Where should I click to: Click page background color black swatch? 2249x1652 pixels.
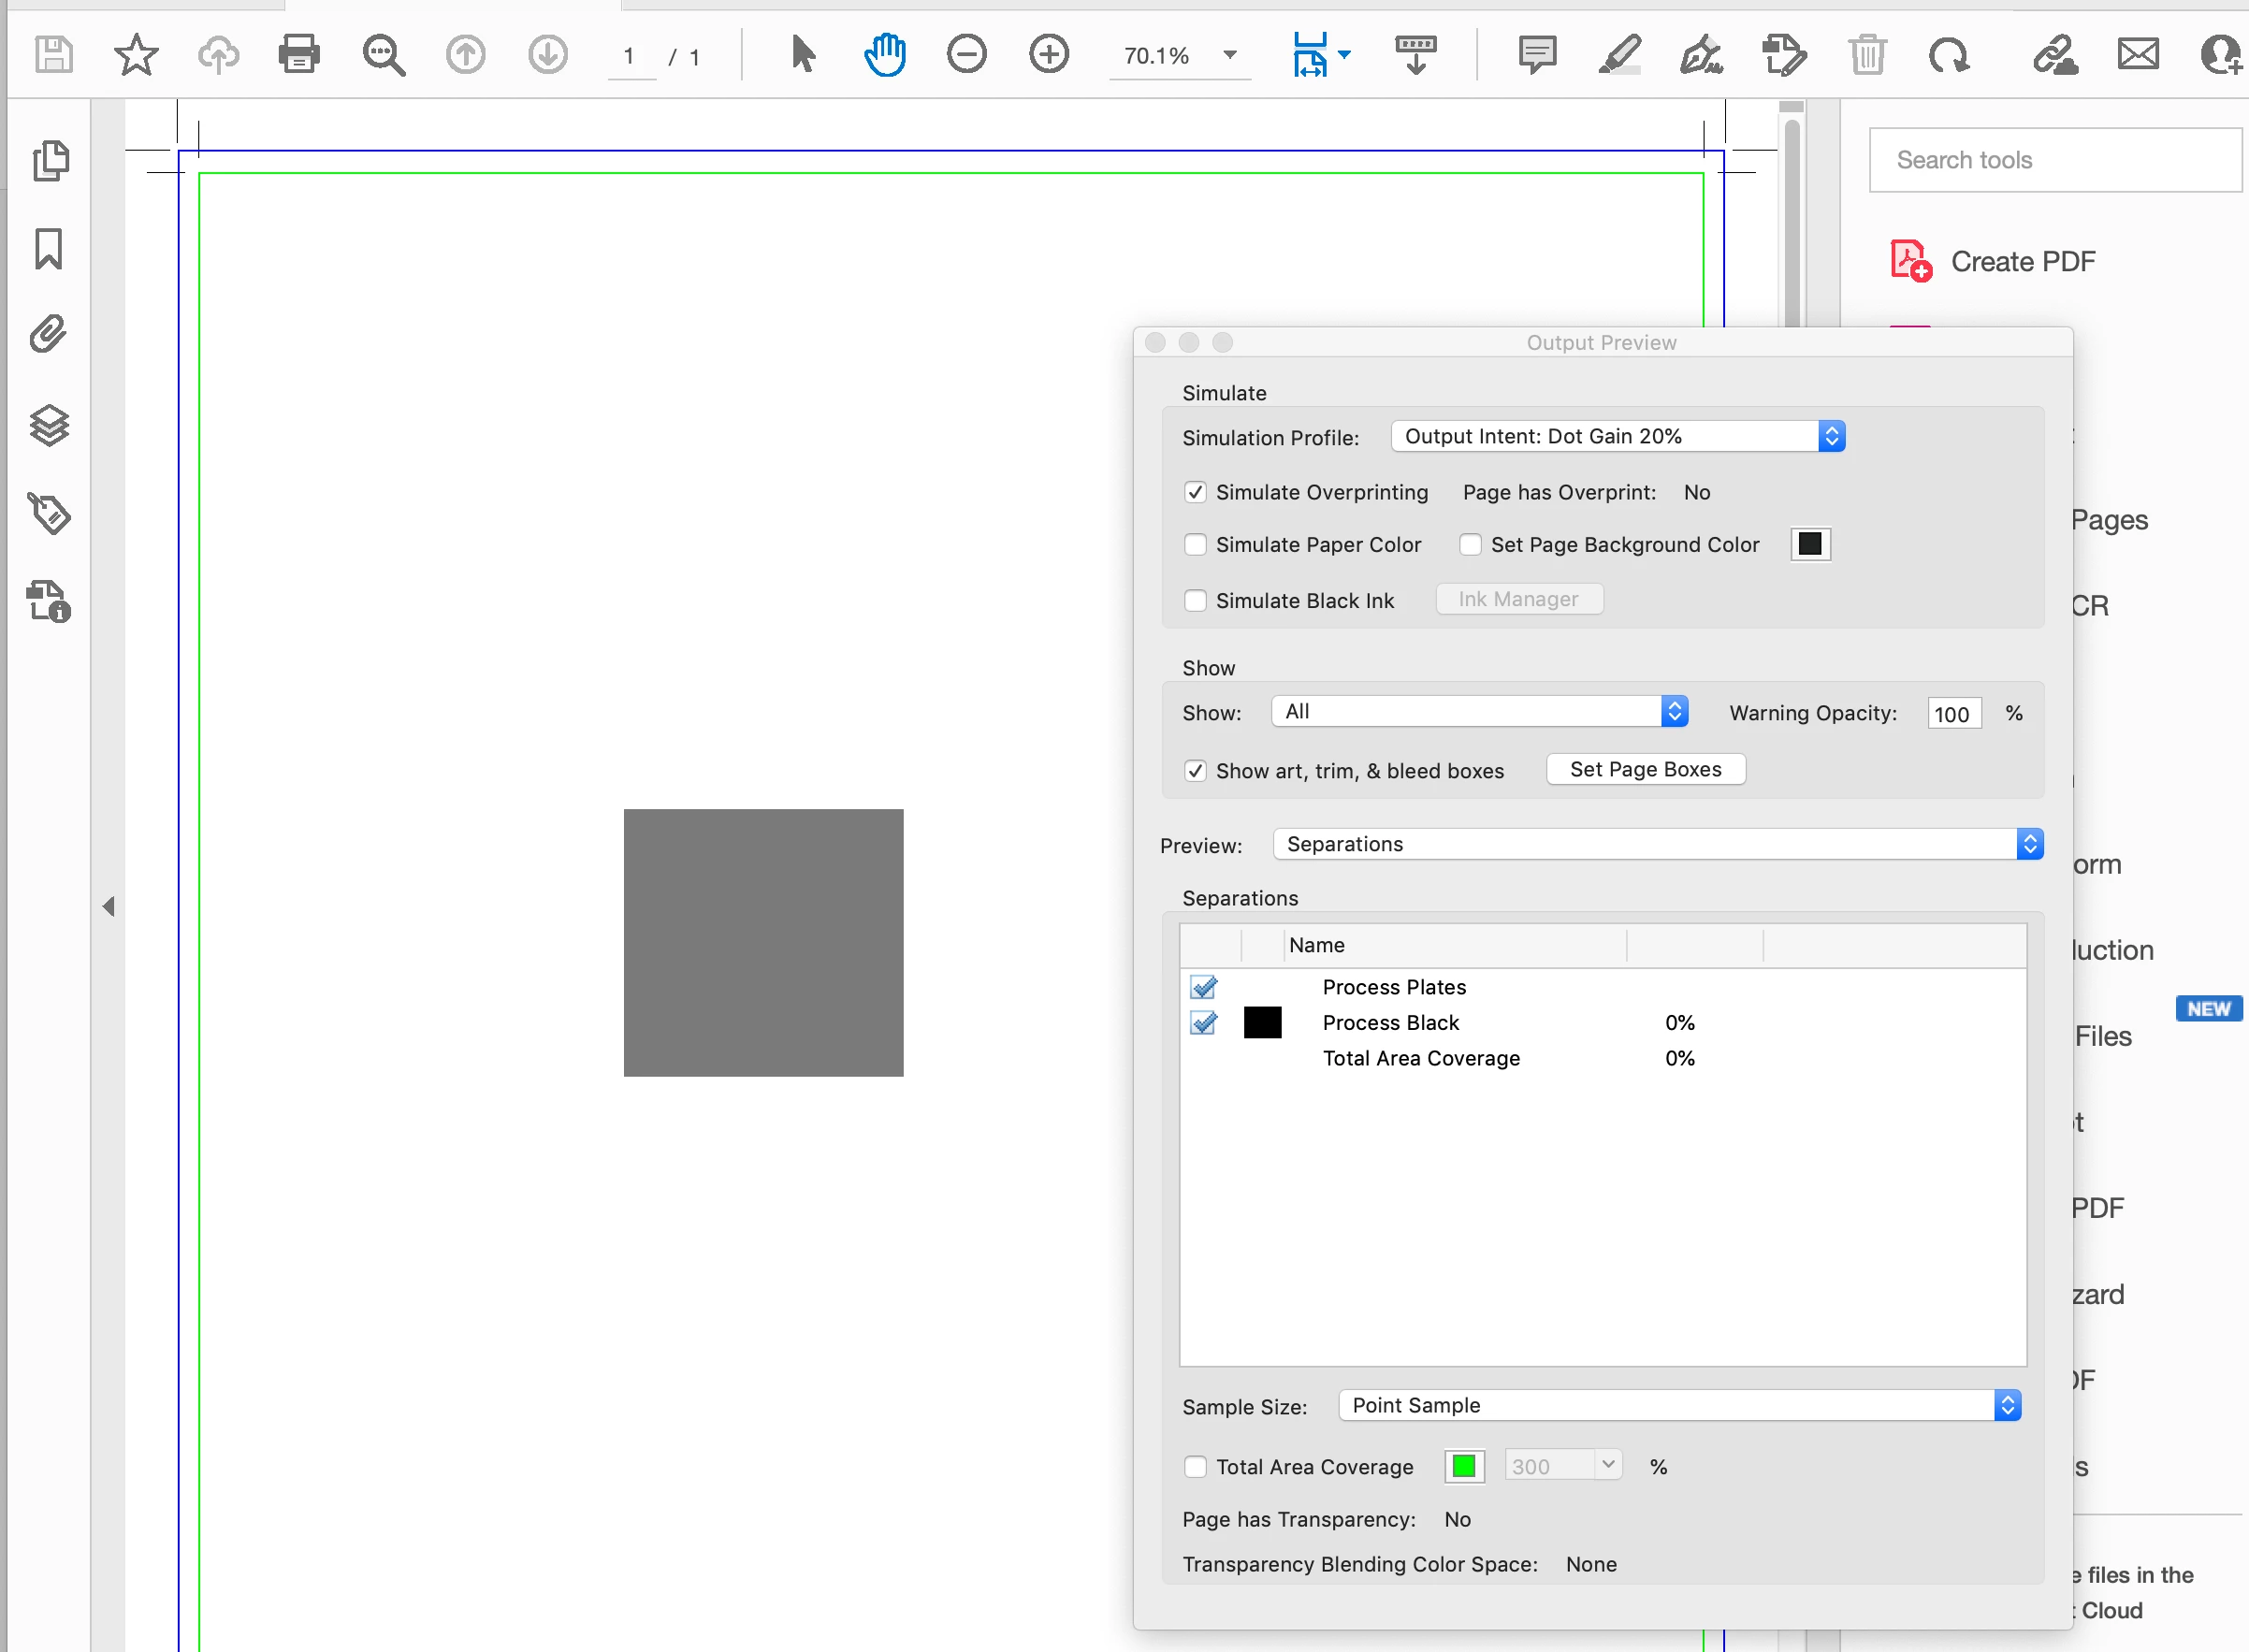click(x=1809, y=544)
